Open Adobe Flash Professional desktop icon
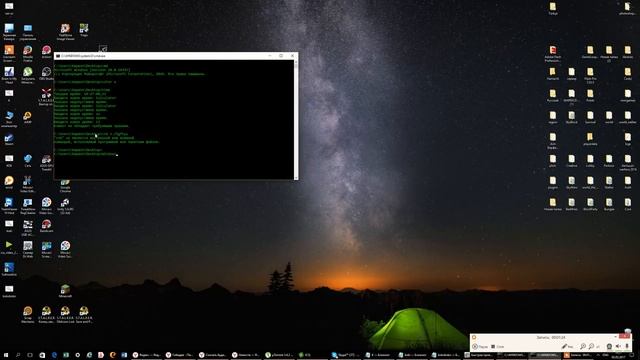This screenshot has width=640, height=360. (553, 53)
